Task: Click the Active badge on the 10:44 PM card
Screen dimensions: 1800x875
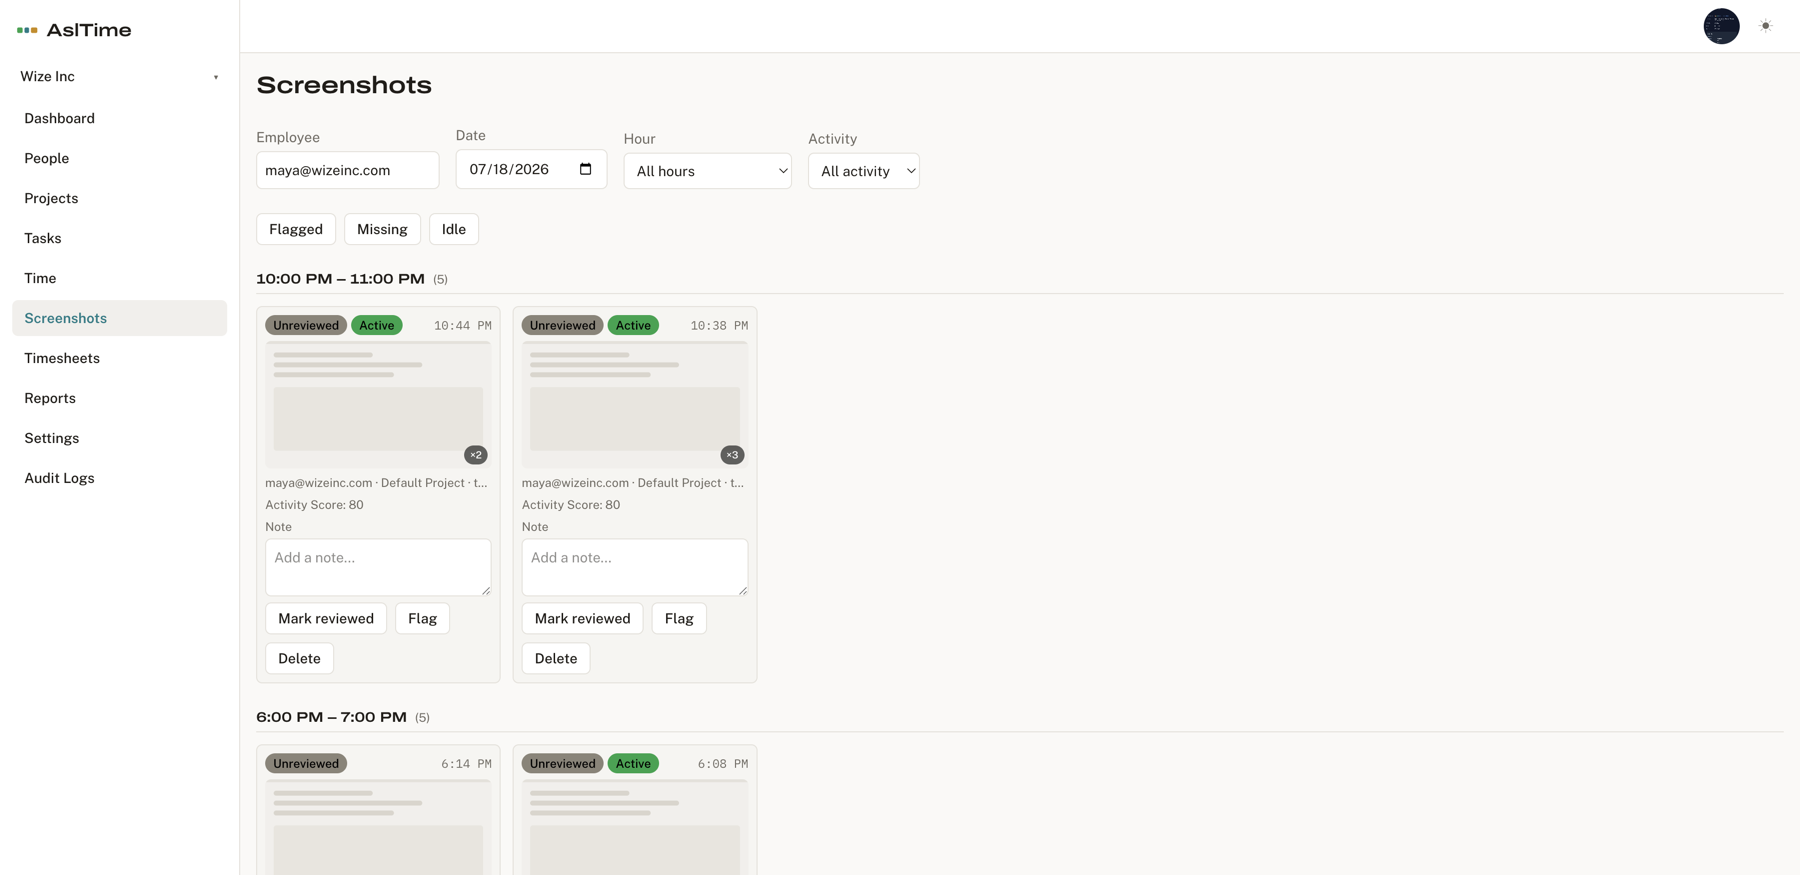Action: pos(377,325)
